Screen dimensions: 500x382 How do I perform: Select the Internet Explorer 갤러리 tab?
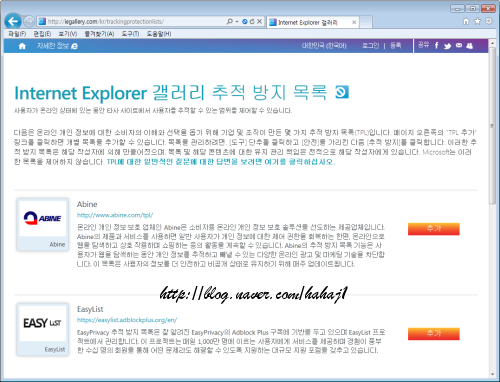[308, 22]
